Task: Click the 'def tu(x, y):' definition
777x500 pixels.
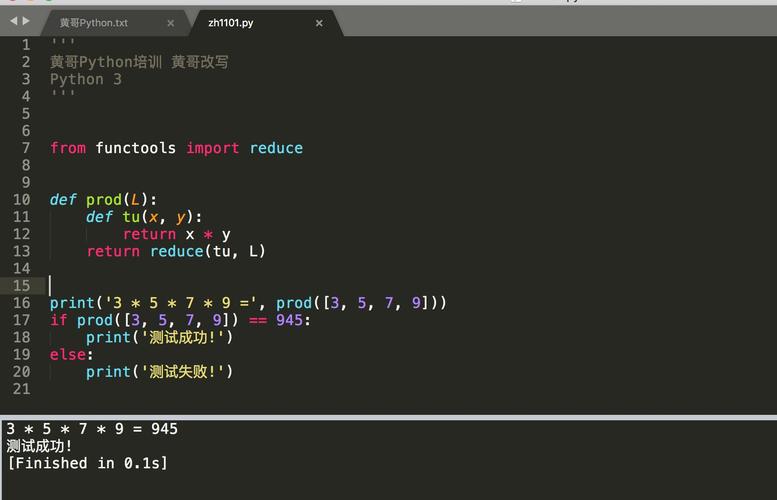Action: coord(144,217)
